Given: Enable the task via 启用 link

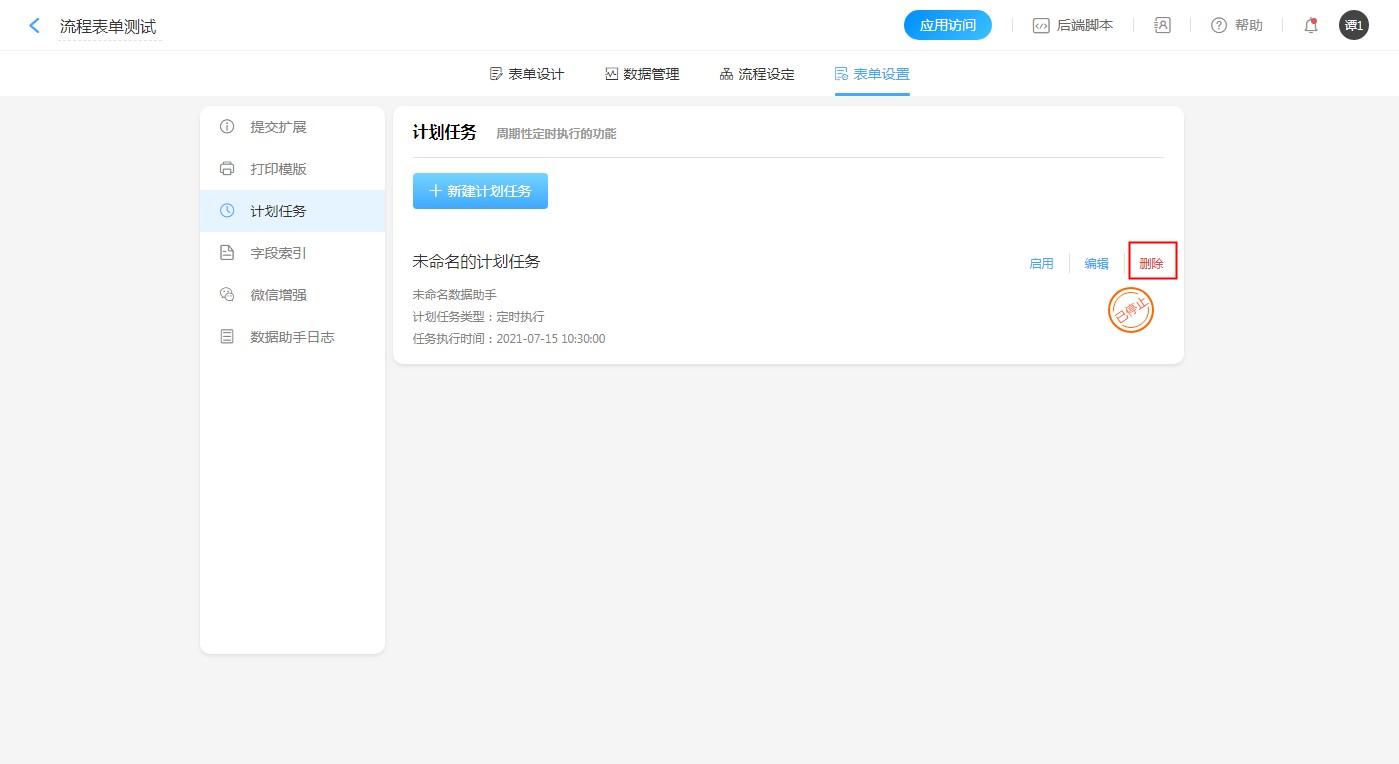Looking at the screenshot, I should click(1041, 264).
